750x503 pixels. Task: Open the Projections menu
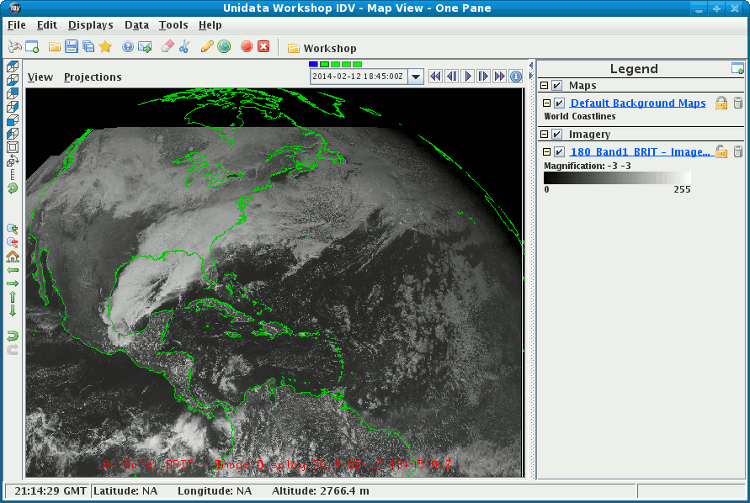pyautogui.click(x=93, y=77)
